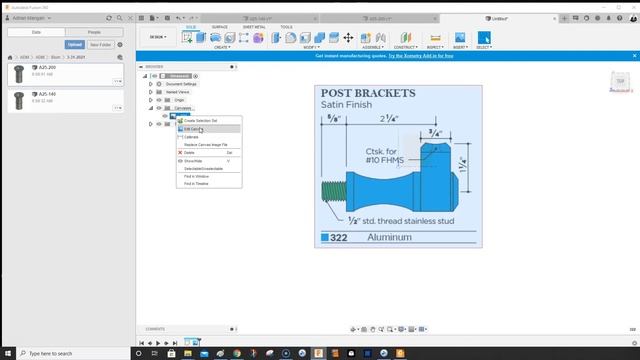Open the A25-200 file thumbnail
This screenshot has height=360, width=640.
click(19, 74)
